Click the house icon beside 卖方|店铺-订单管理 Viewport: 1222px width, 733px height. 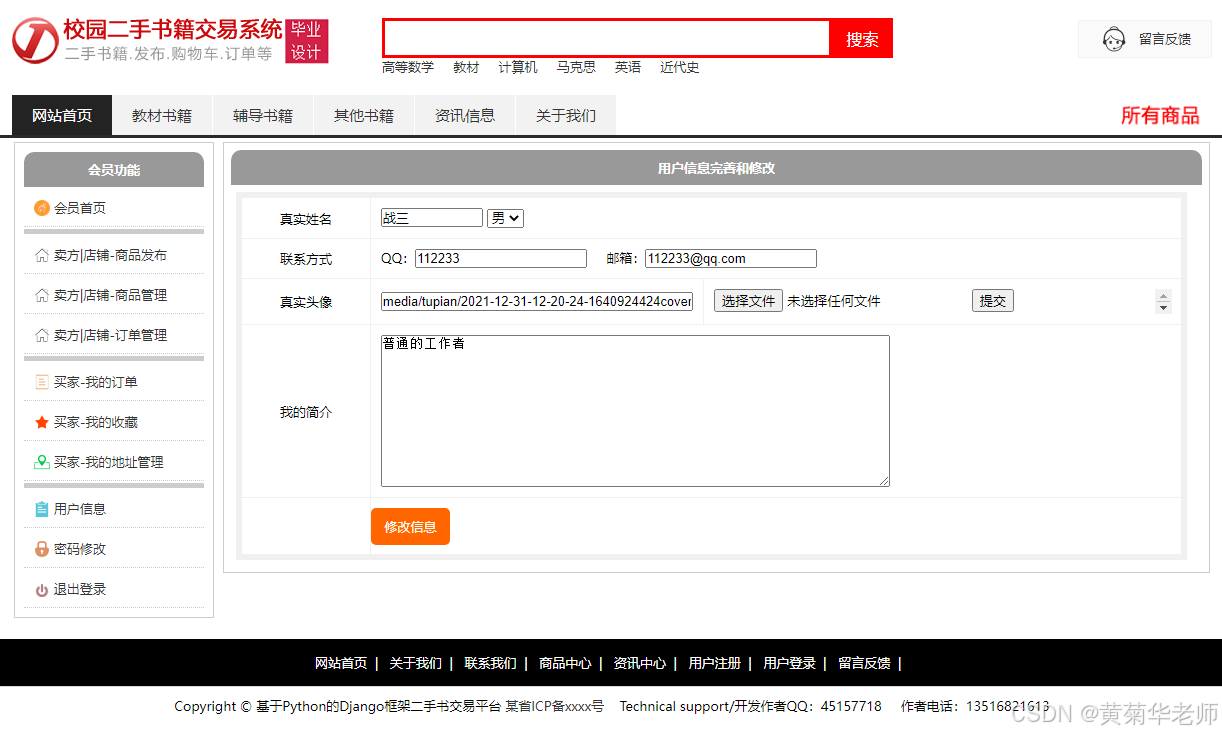[42, 335]
